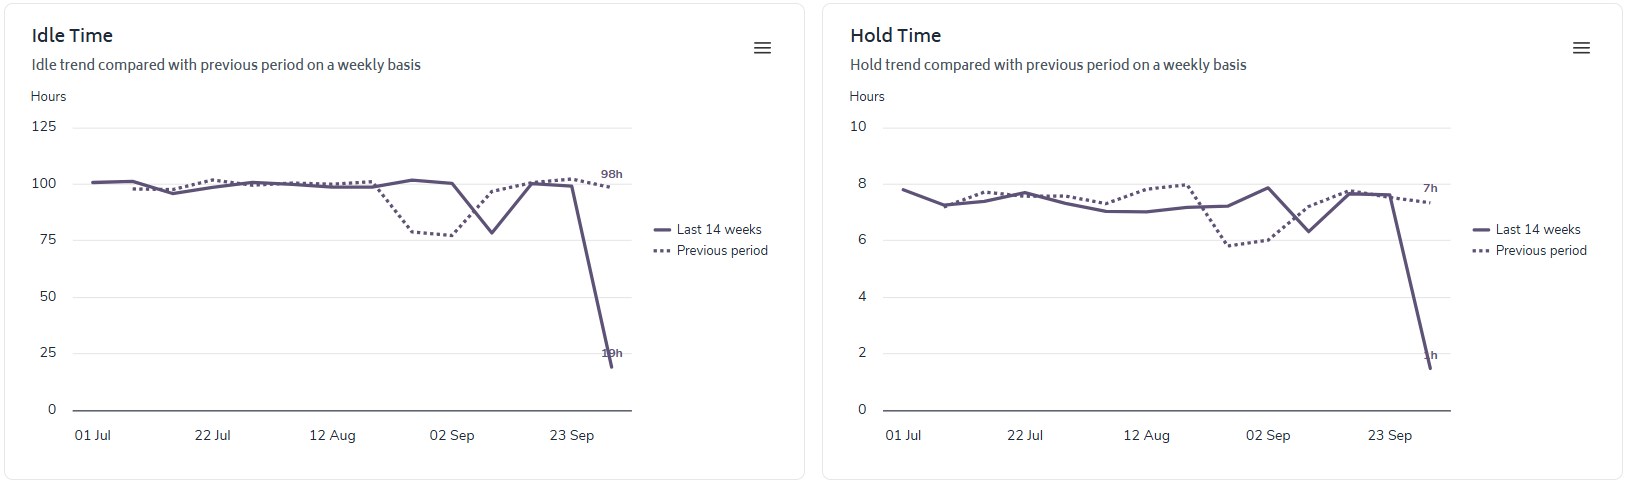The height and width of the screenshot is (482, 1627).
Task: Click the 22 Jul axis label on Hold Time chart
Action: pyautogui.click(x=1025, y=436)
